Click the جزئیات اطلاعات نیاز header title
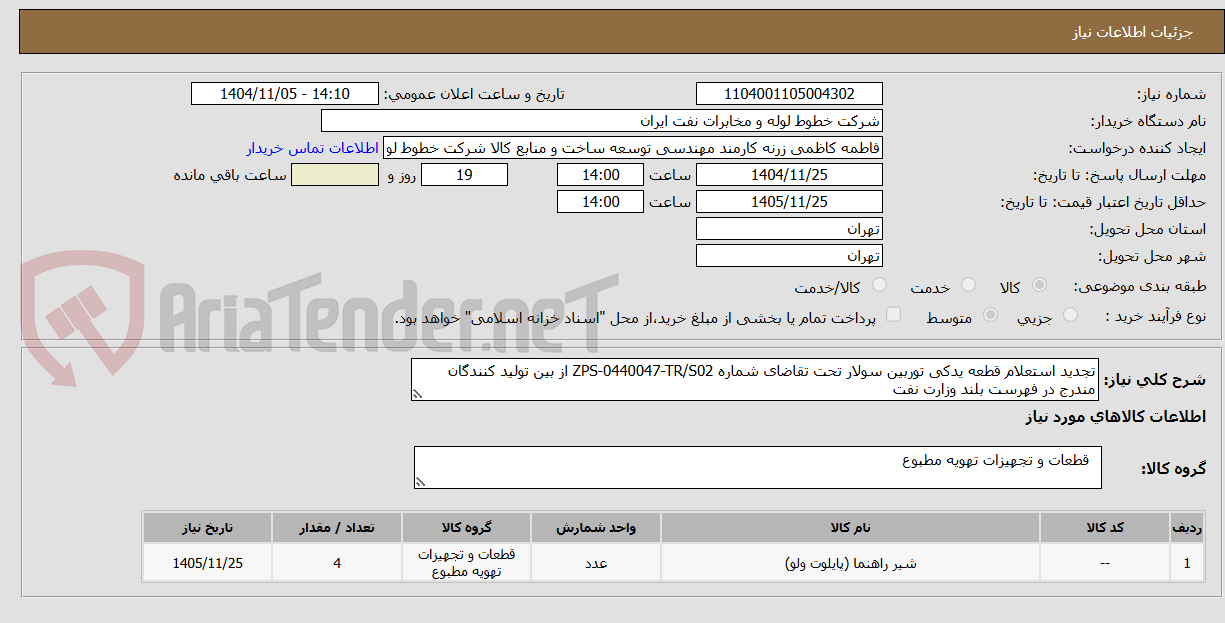The width and height of the screenshot is (1225, 623). (x=1133, y=32)
